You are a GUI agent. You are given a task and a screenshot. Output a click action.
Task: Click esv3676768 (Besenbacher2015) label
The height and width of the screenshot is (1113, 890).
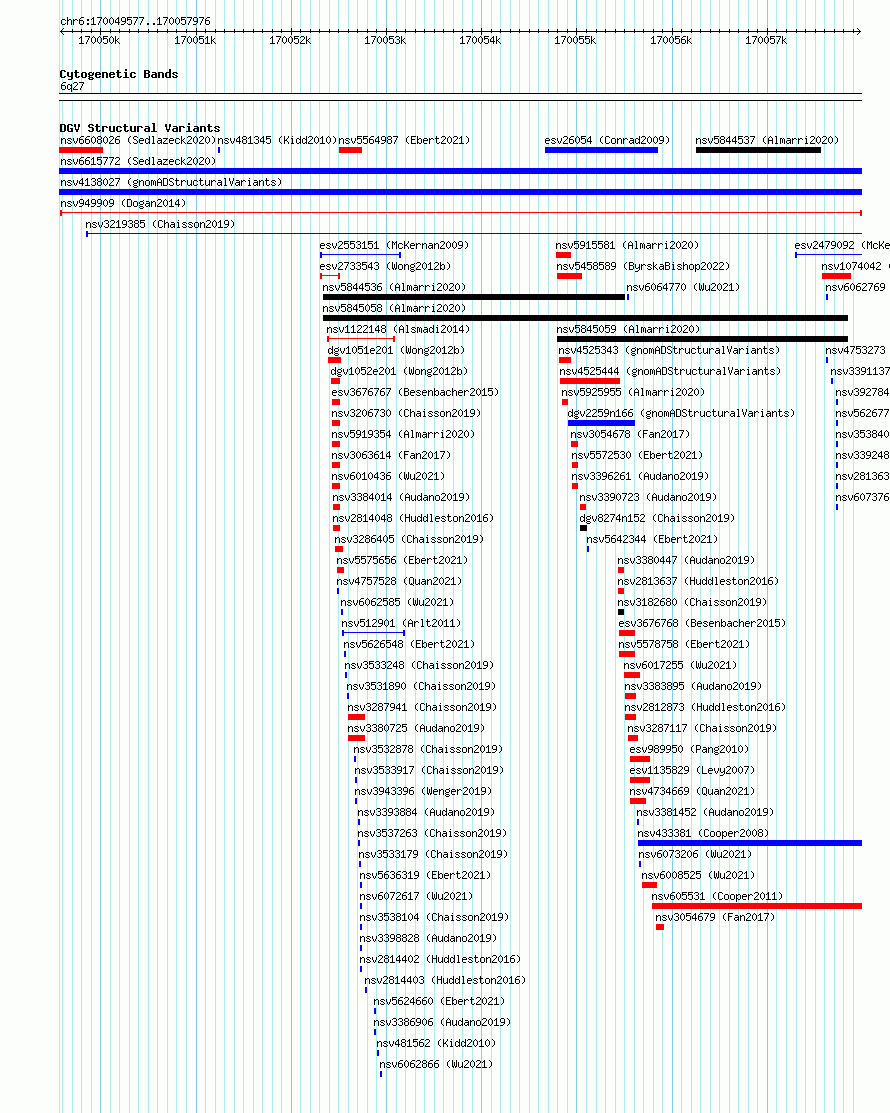pyautogui.click(x=702, y=623)
